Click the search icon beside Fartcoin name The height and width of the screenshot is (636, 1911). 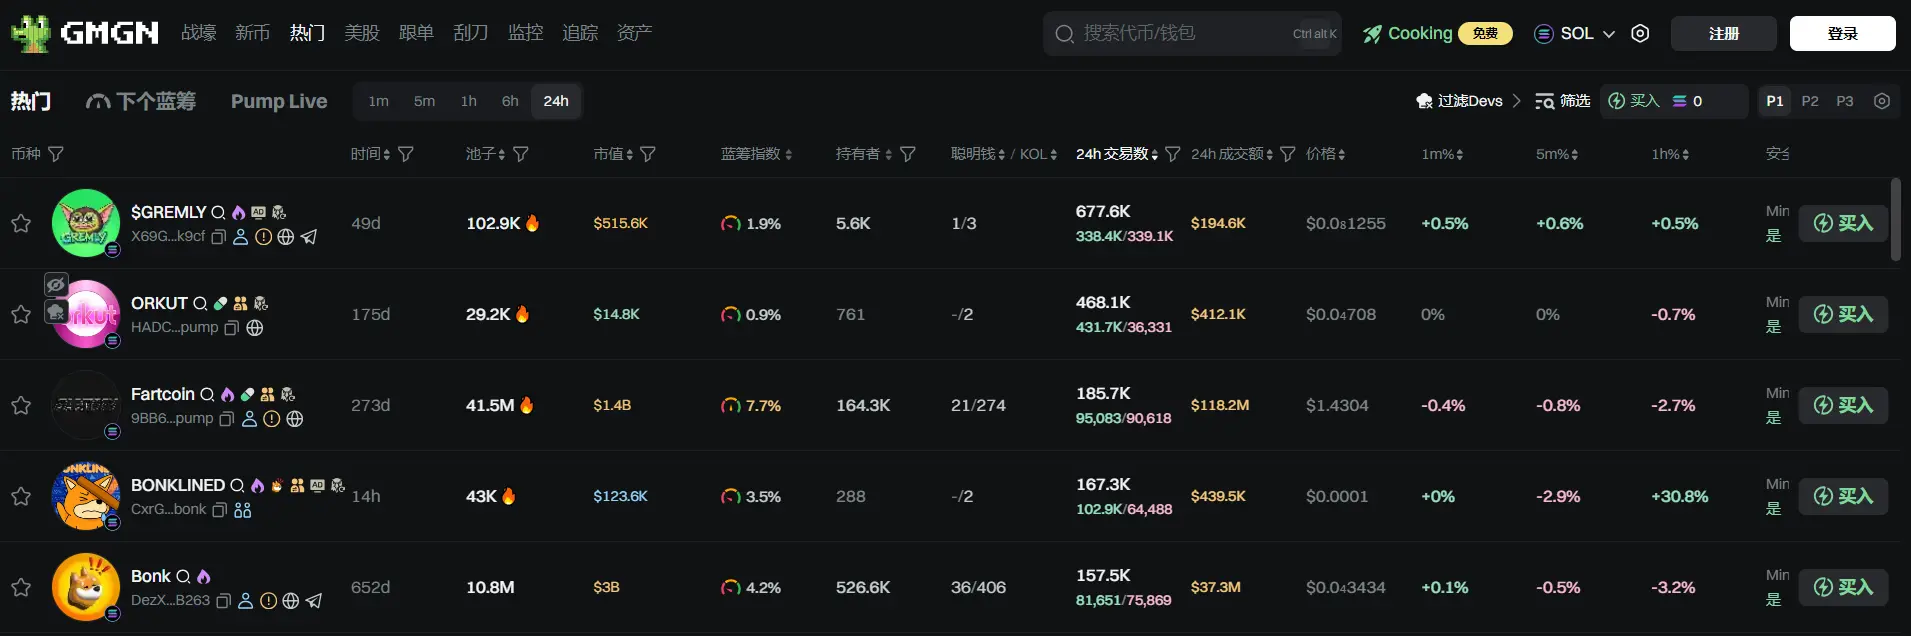coord(208,394)
